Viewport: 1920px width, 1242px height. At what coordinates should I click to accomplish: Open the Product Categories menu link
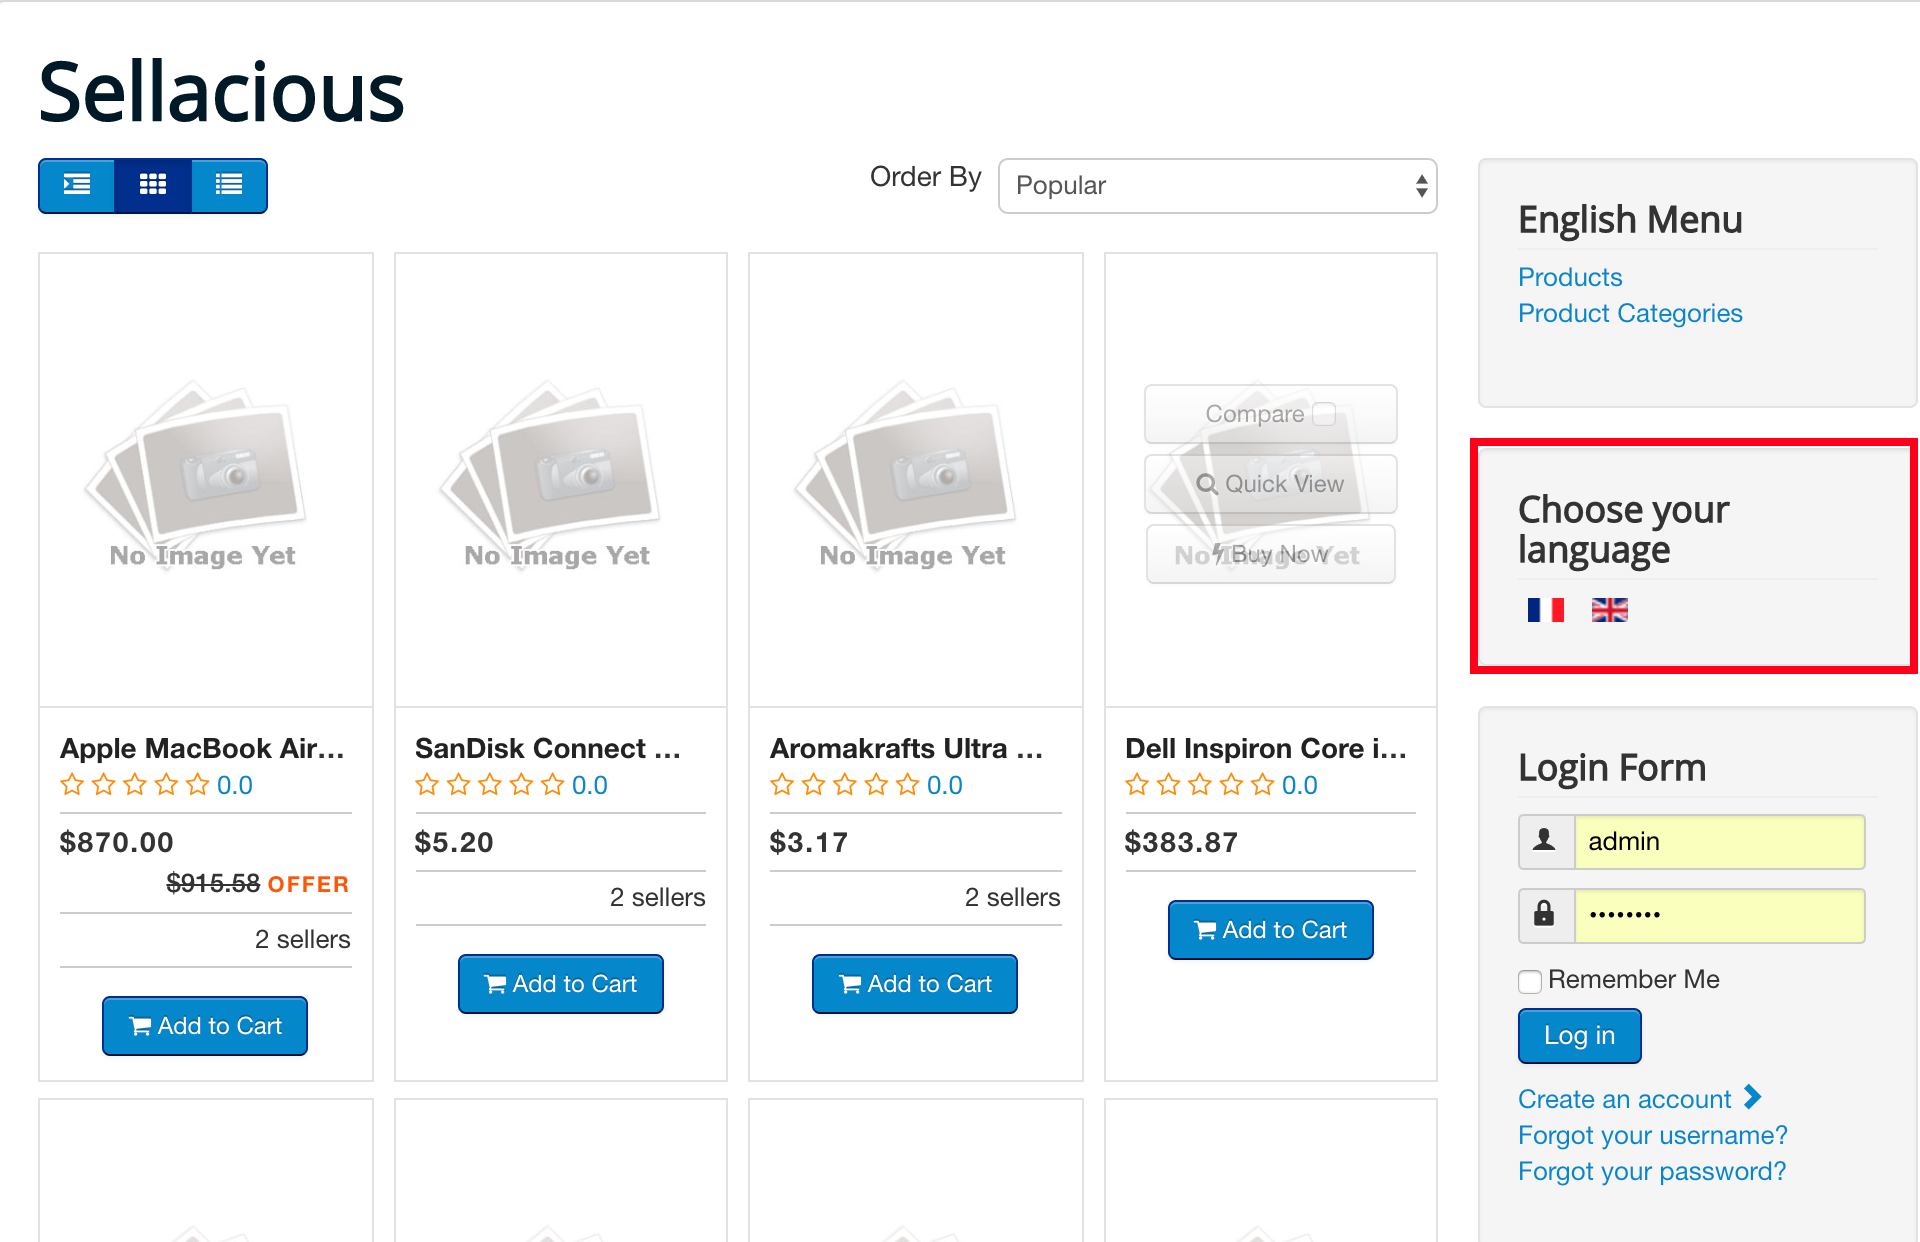(1629, 313)
